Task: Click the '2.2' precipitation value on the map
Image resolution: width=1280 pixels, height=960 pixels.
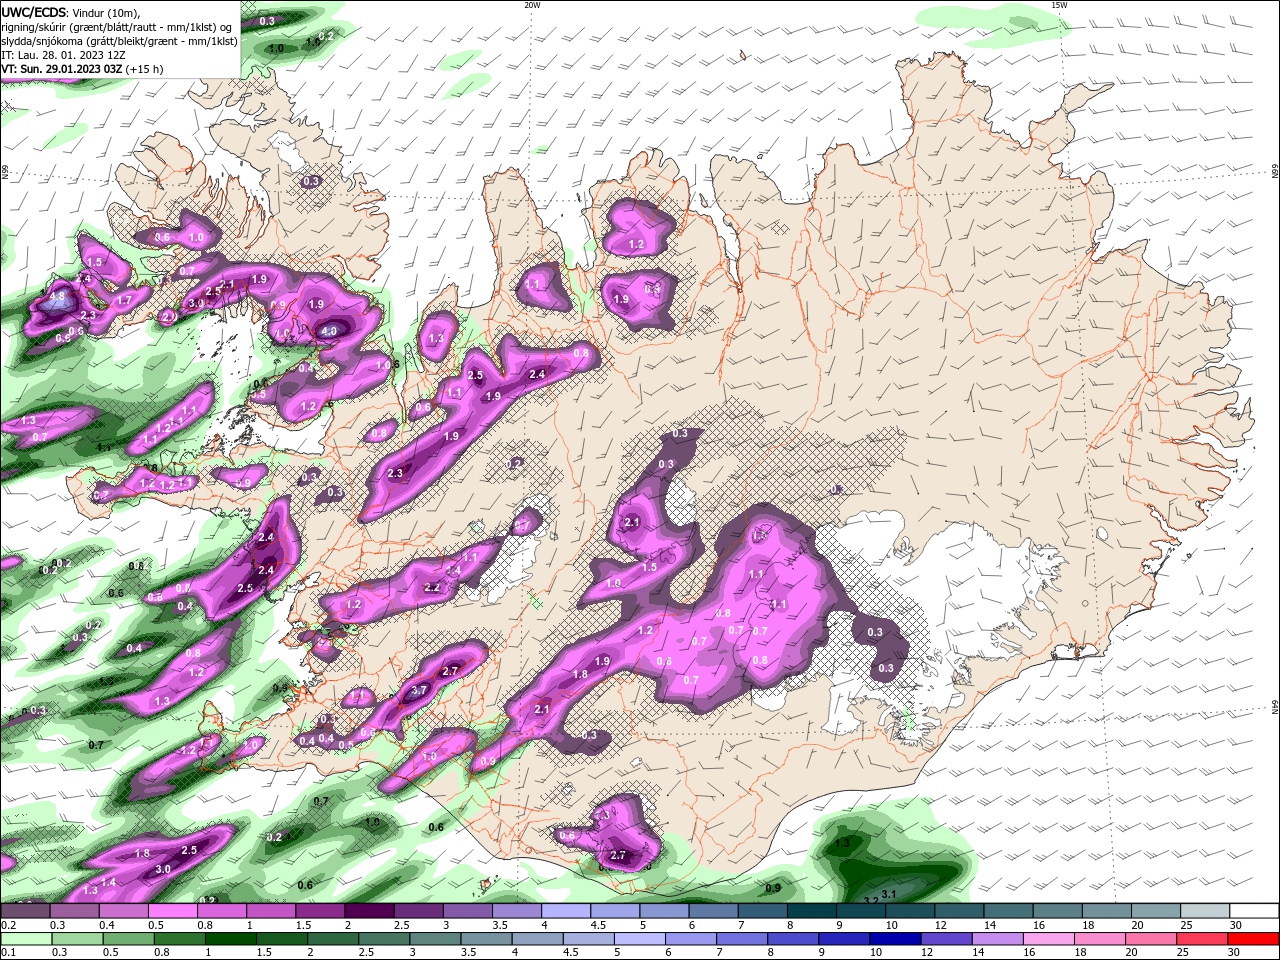Action: pos(432,588)
